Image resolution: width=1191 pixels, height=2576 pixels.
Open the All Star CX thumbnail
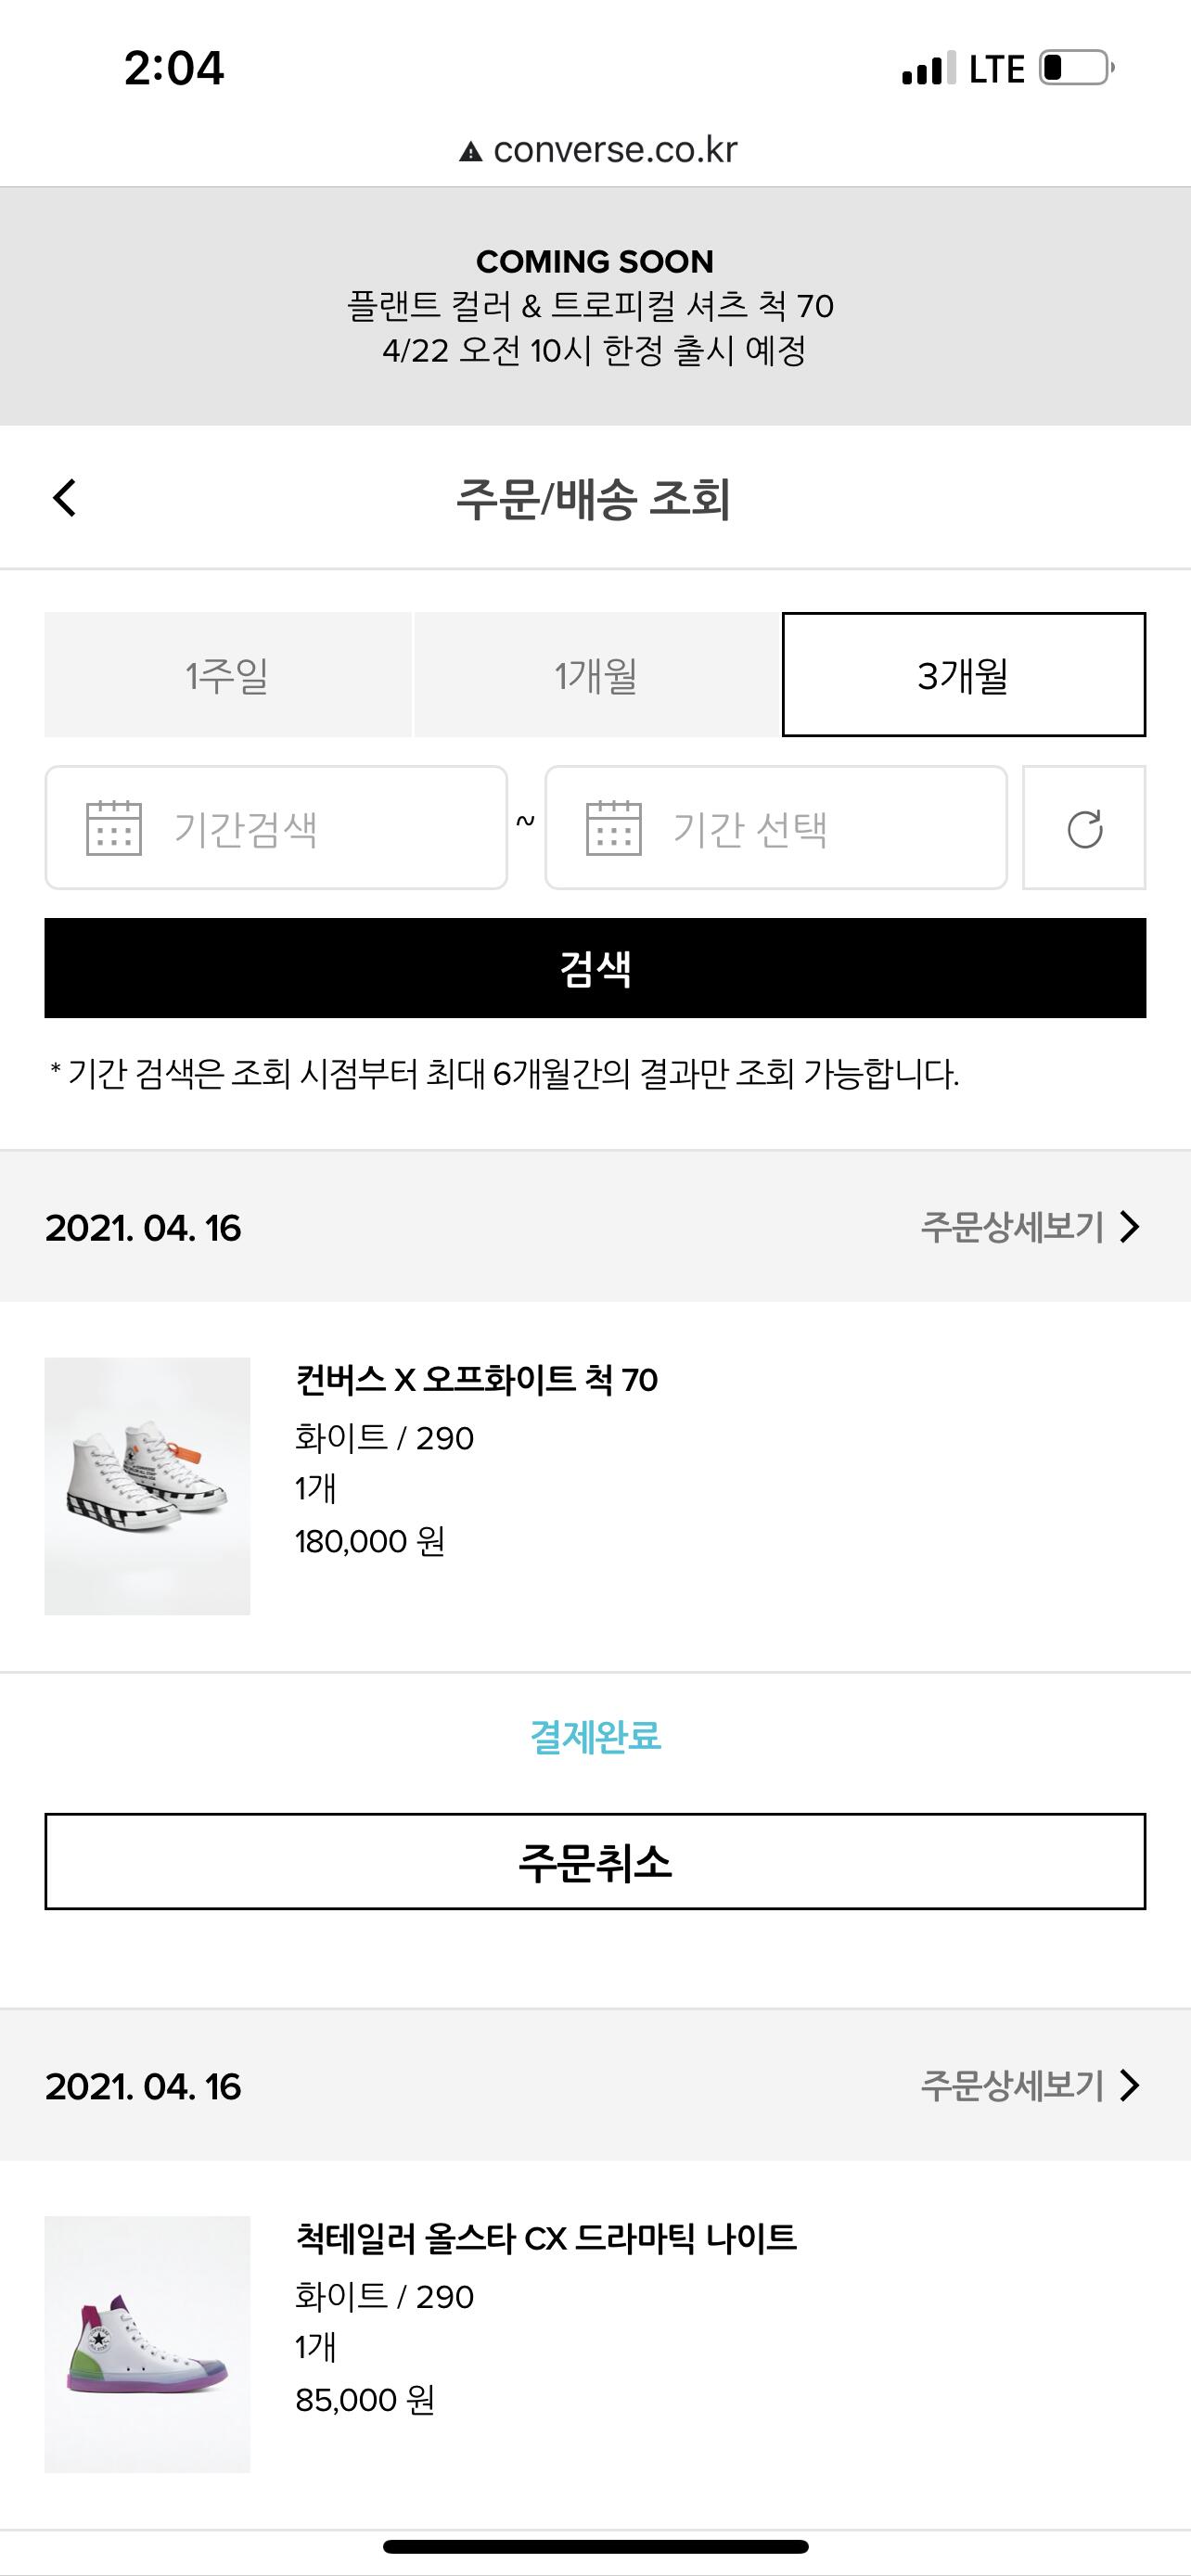coord(147,2344)
